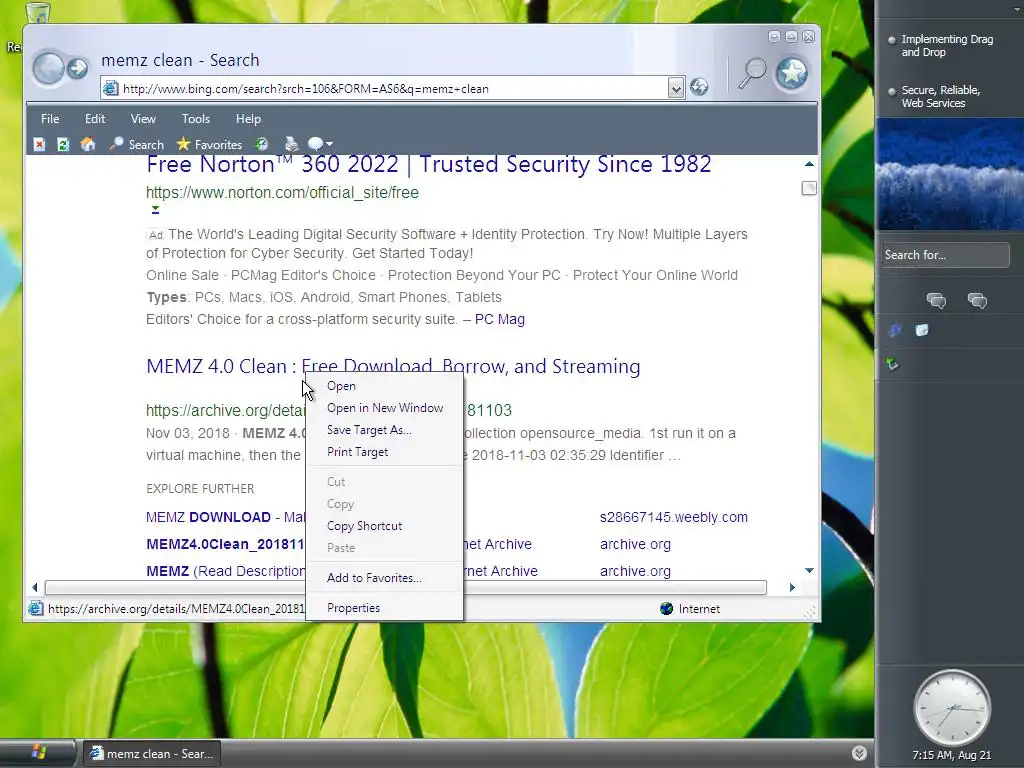Choose Properties in the context menu
The height and width of the screenshot is (768, 1024).
point(384,608)
